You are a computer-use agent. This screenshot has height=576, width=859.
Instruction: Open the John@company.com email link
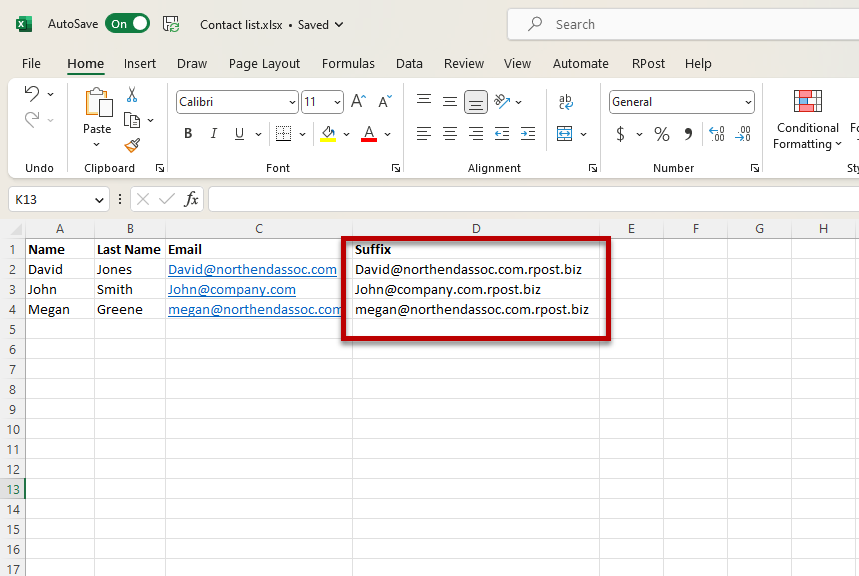pos(232,289)
